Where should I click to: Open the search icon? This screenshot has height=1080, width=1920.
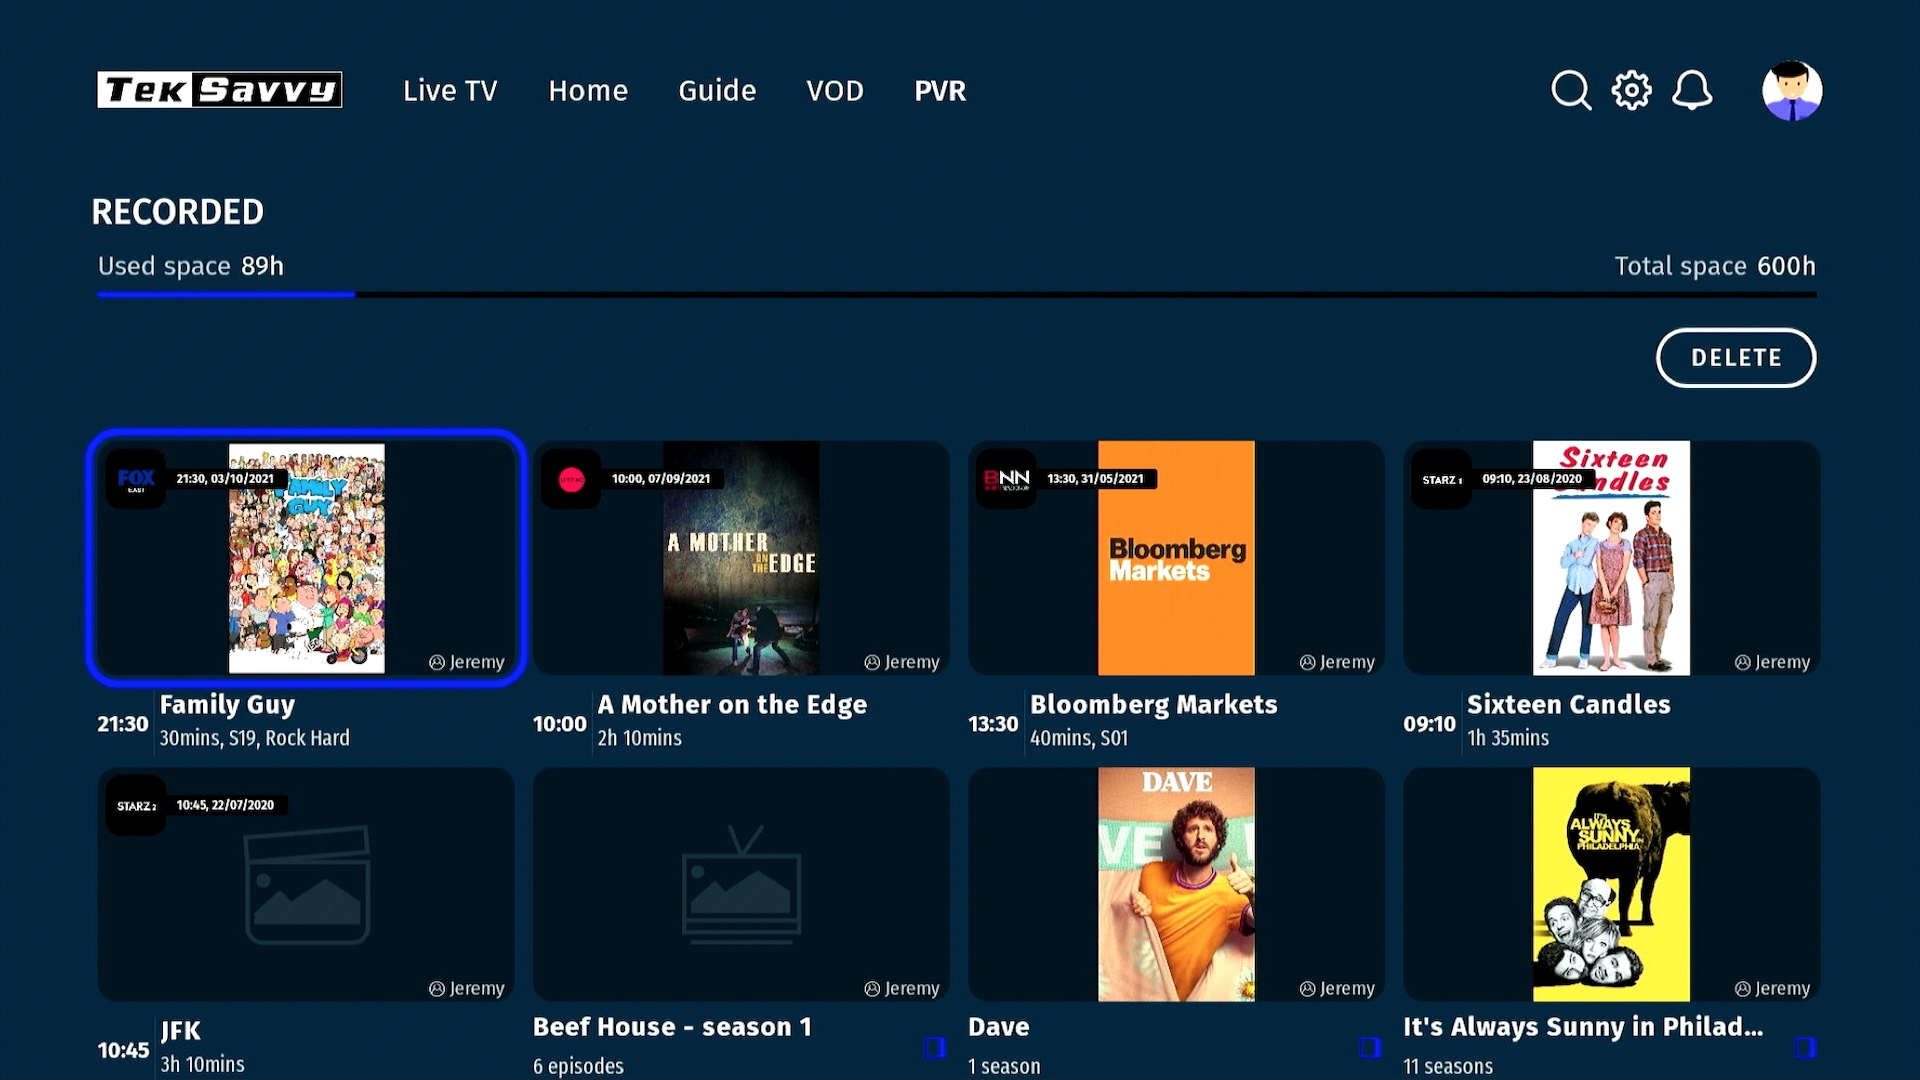[1570, 89]
